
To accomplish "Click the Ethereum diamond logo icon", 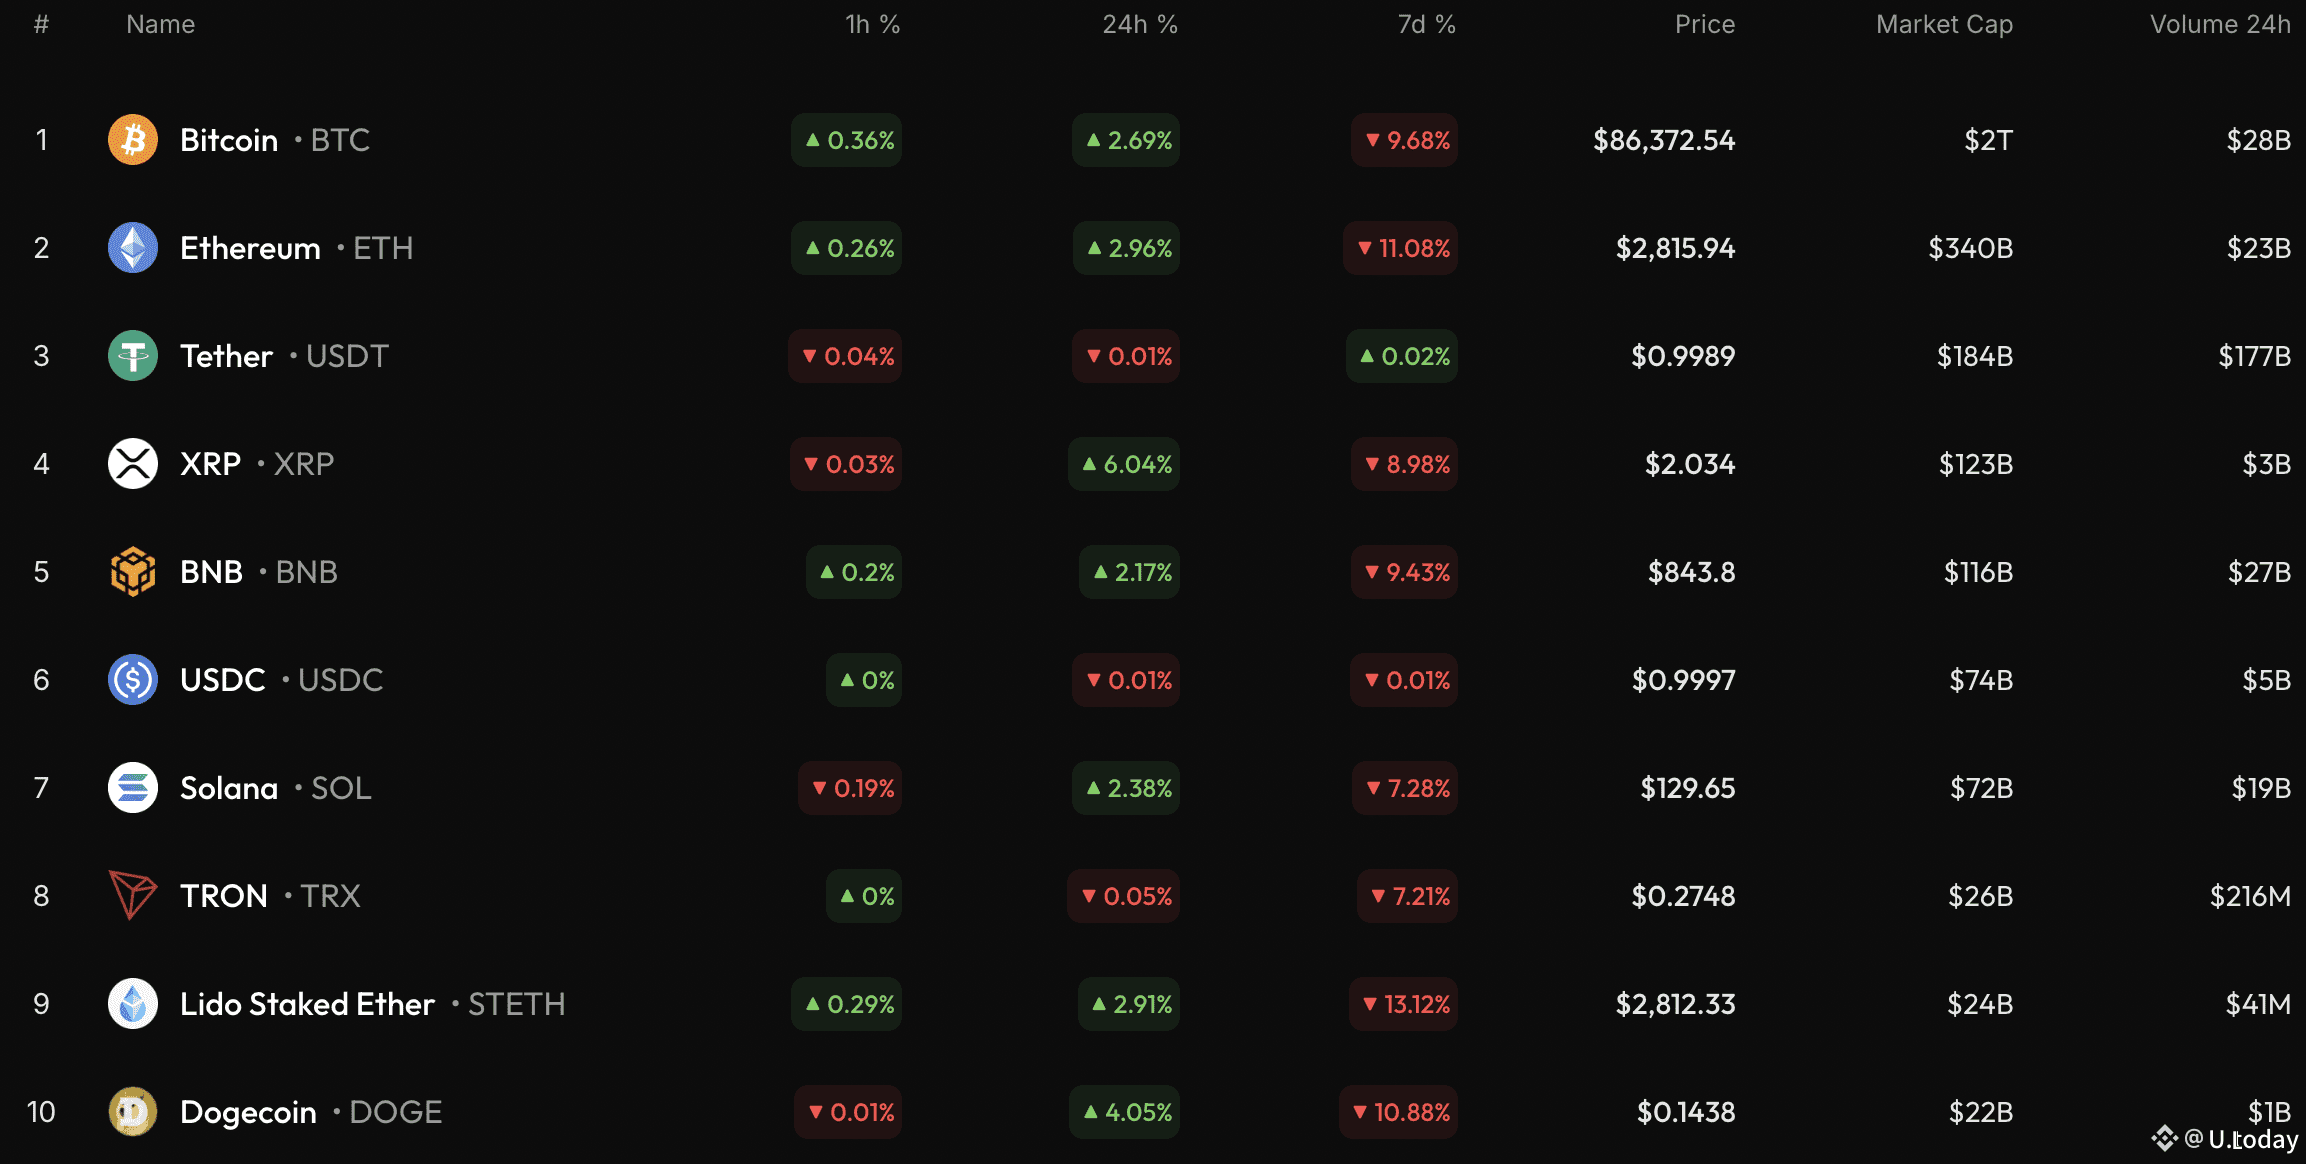I will tap(132, 248).
